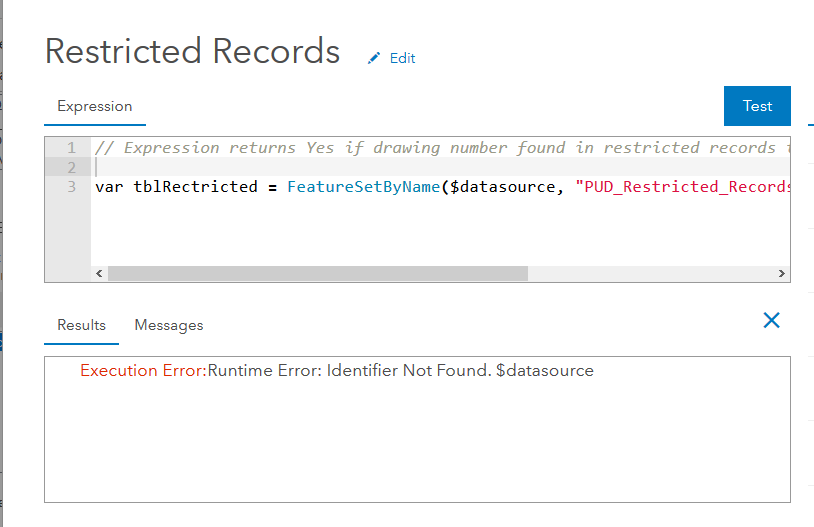Click the pencil icon beside Edit
This screenshot has height=527, width=814.
coord(374,58)
